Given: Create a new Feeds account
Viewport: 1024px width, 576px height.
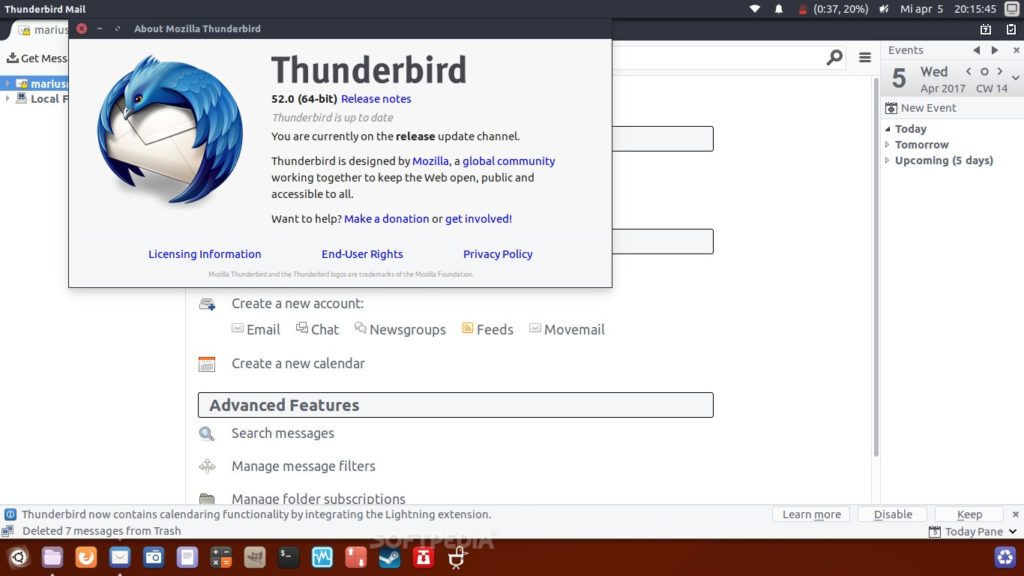Looking at the screenshot, I should point(487,330).
